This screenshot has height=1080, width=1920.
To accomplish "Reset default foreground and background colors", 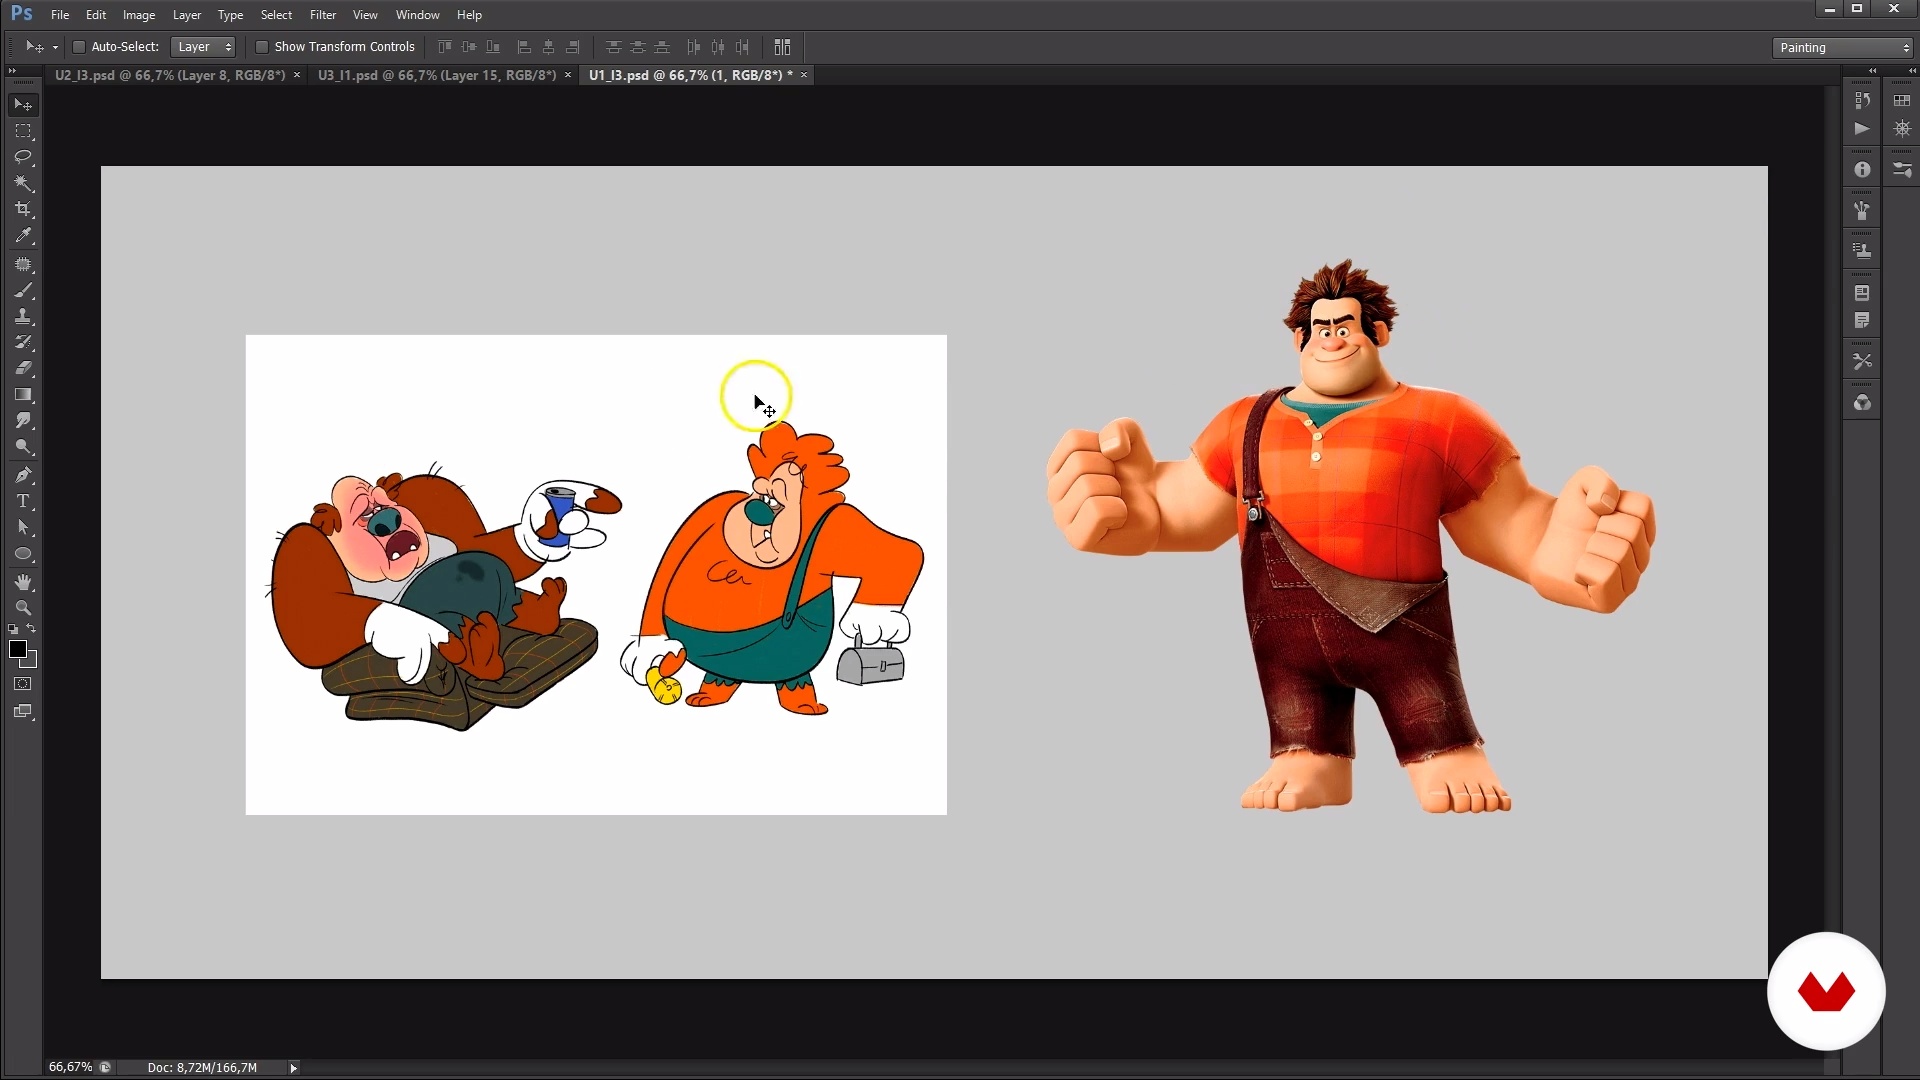I will point(13,629).
